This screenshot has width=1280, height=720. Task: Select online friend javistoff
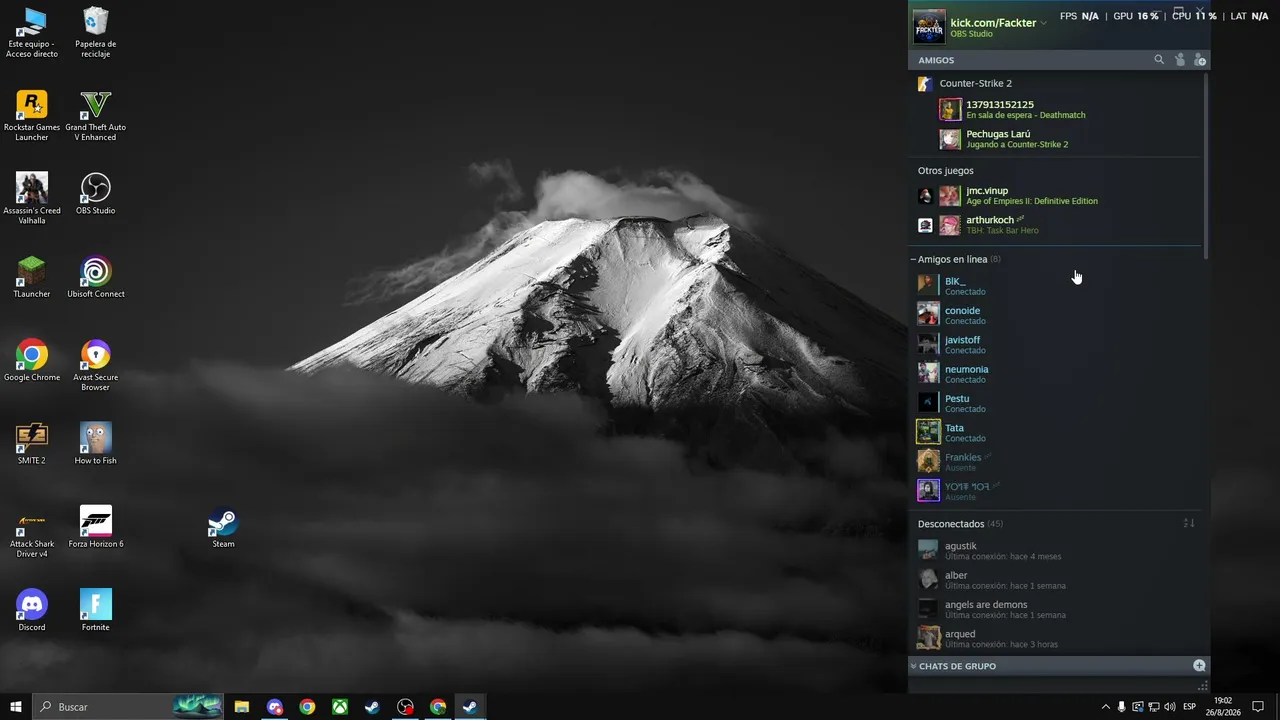[x=1057, y=344]
